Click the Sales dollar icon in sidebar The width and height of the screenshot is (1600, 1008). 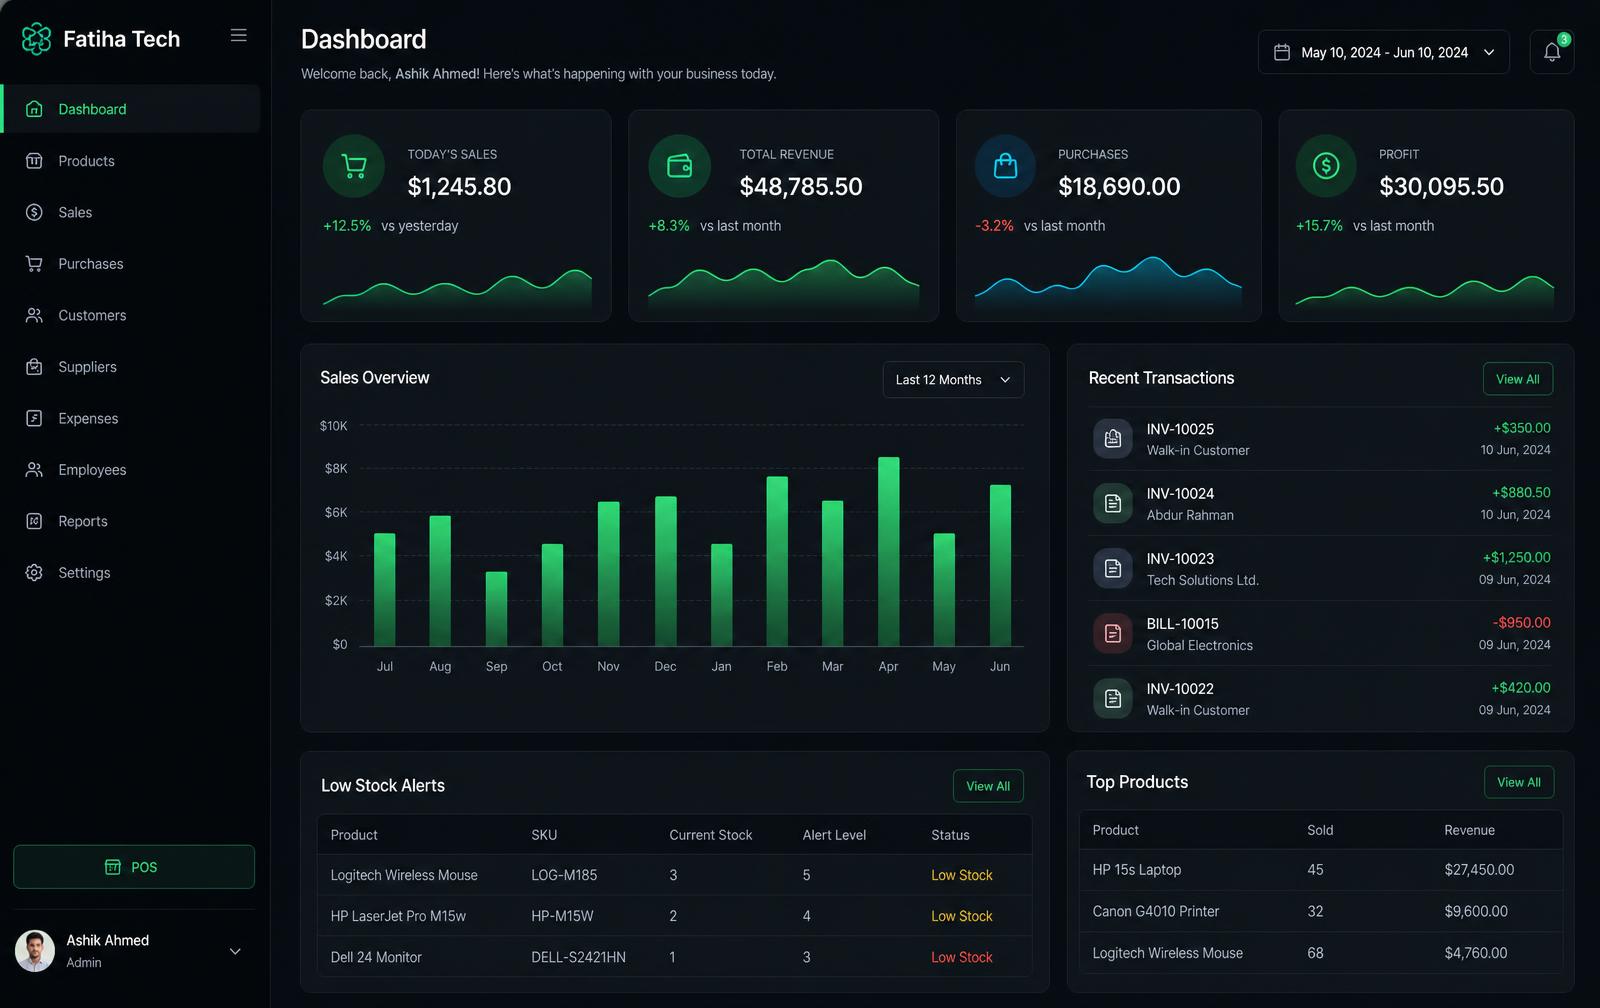(x=34, y=212)
